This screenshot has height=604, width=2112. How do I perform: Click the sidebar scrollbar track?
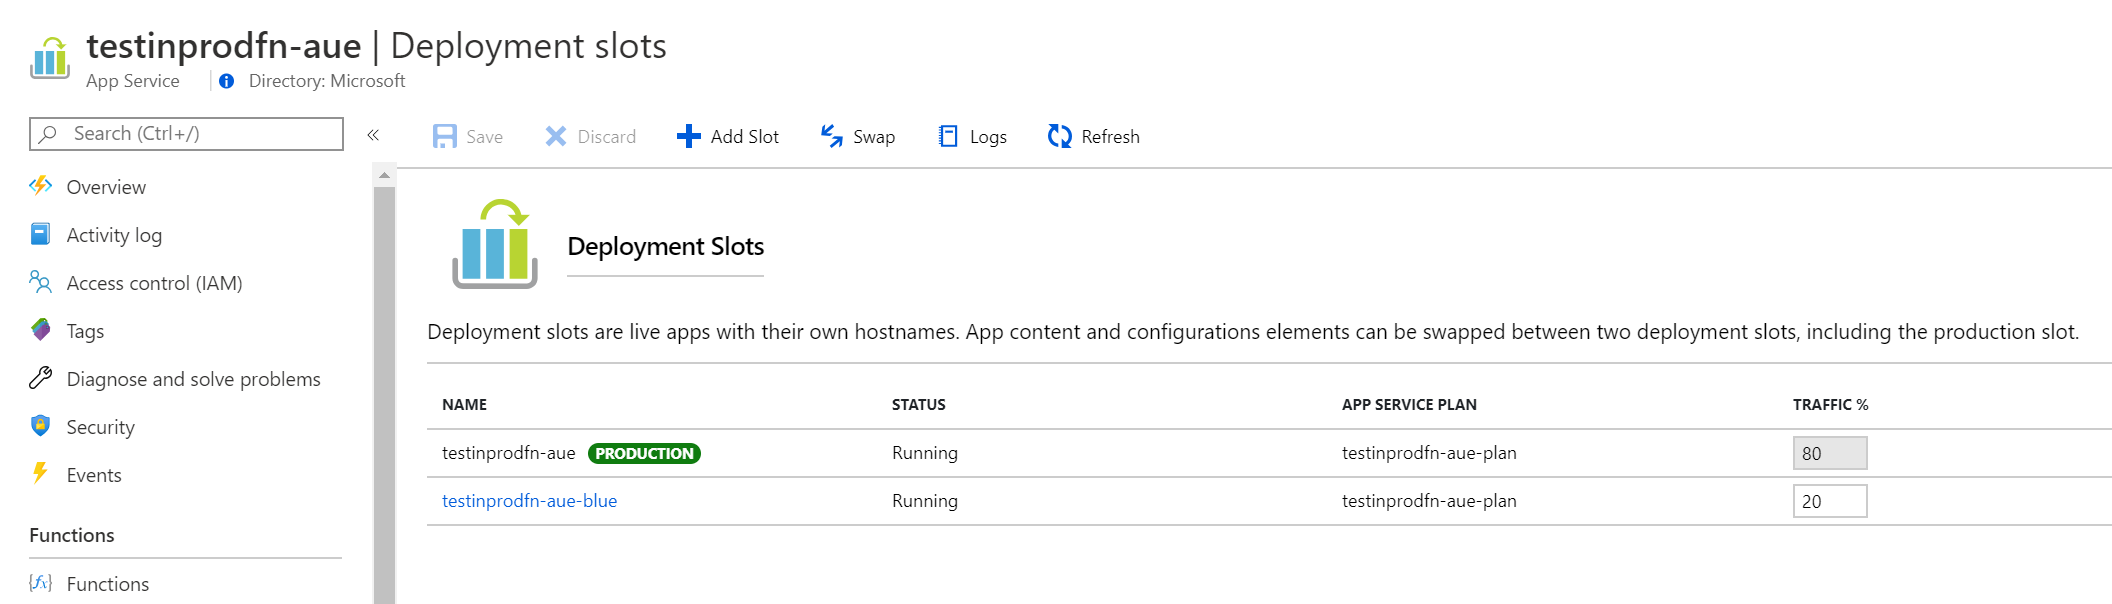(384, 395)
